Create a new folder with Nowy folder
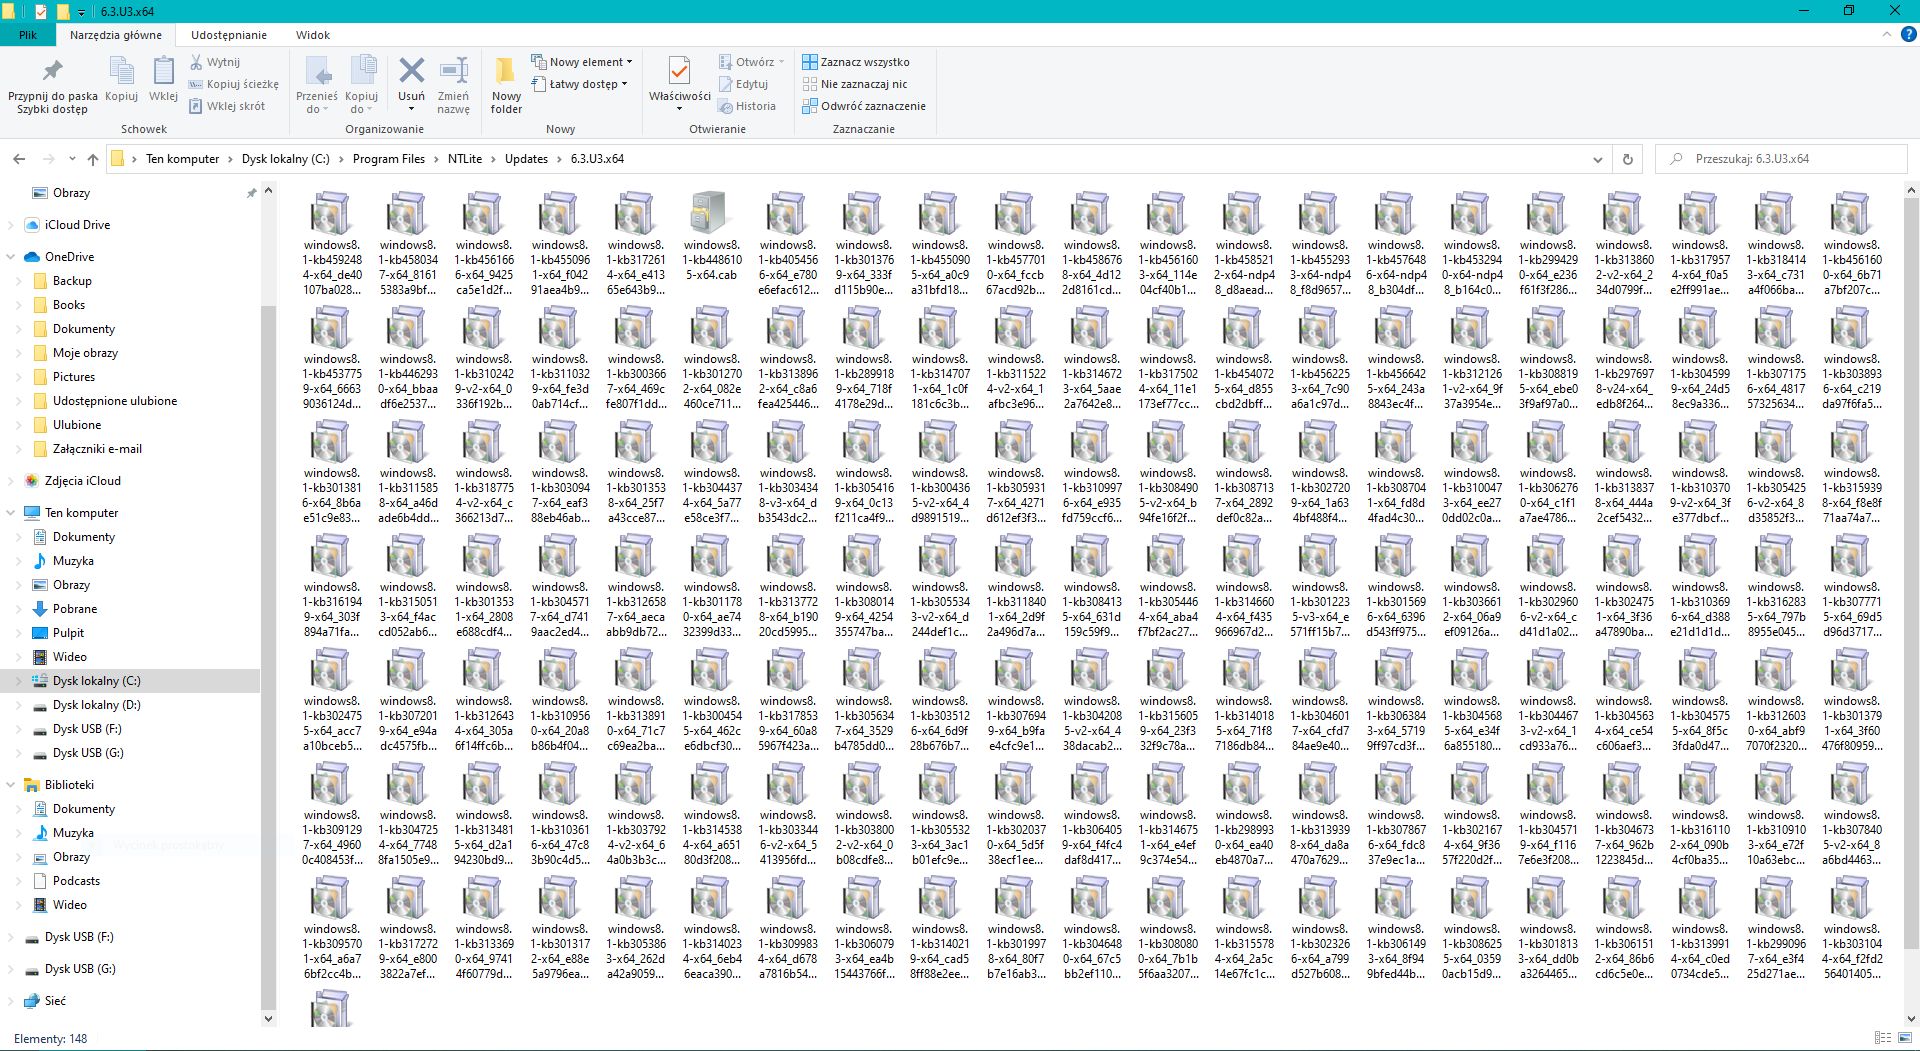 click(x=506, y=84)
